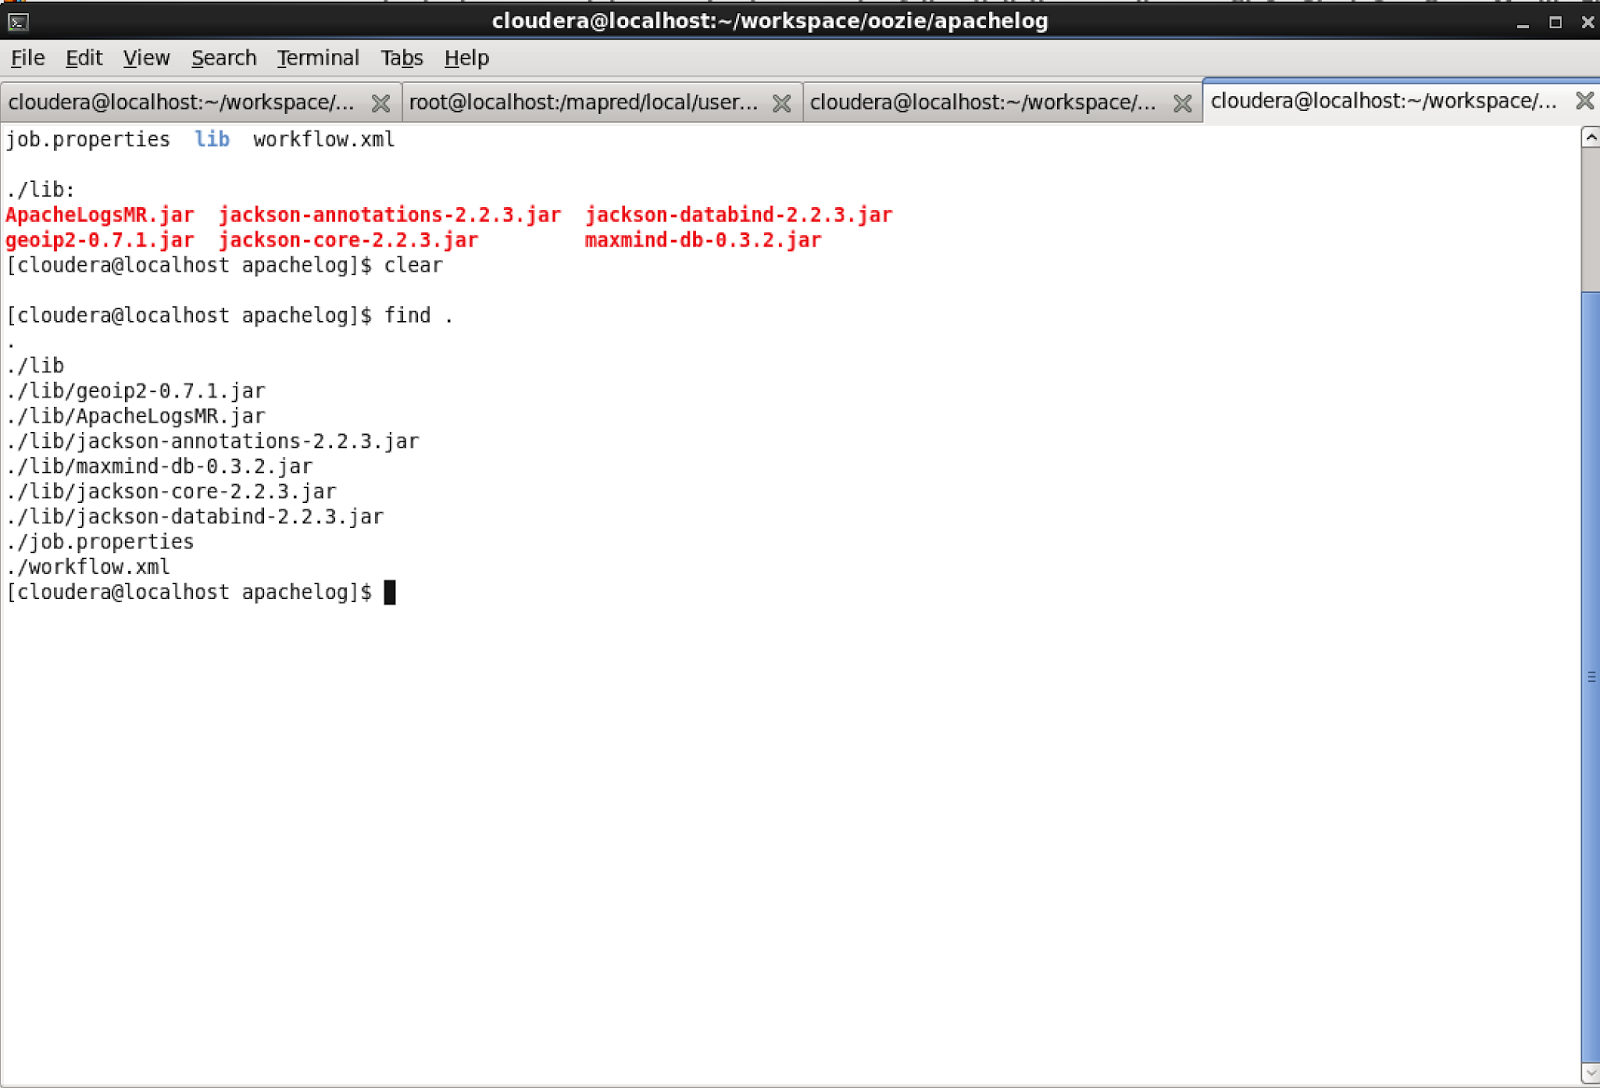Click the scrollbar up arrow
This screenshot has height=1088, width=1600.
1589,137
